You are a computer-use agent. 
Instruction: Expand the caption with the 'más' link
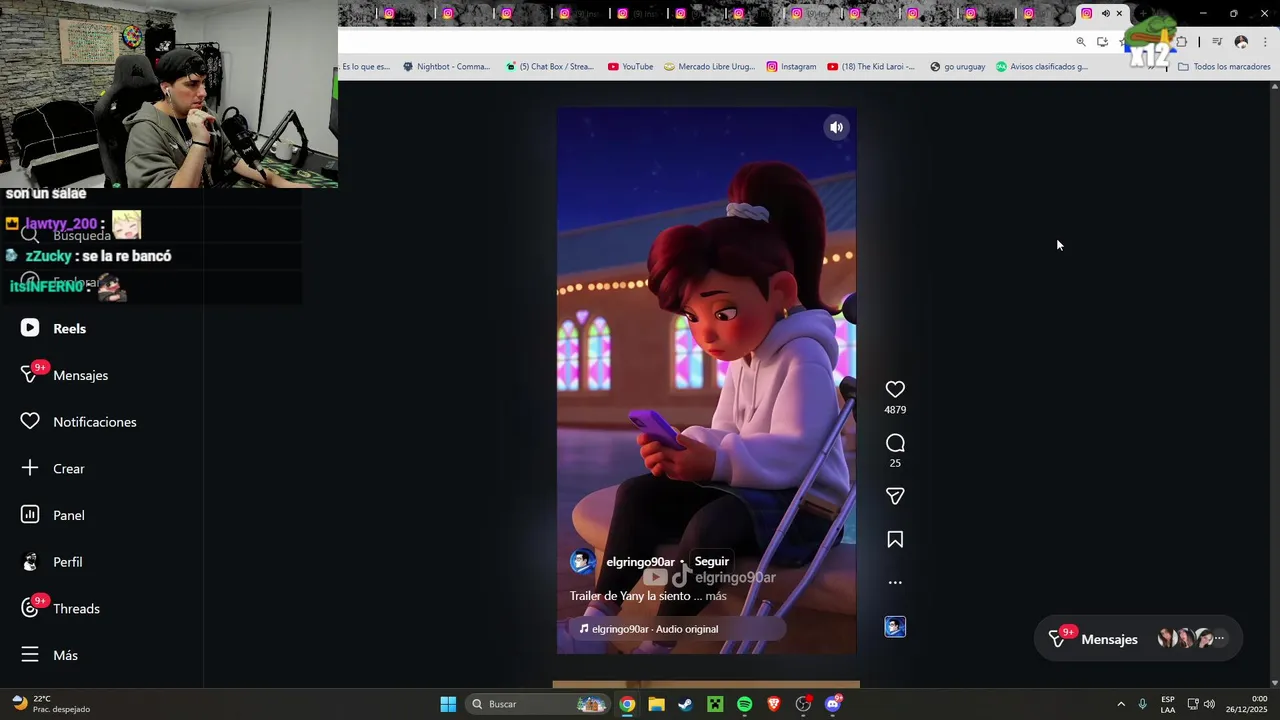point(716,596)
